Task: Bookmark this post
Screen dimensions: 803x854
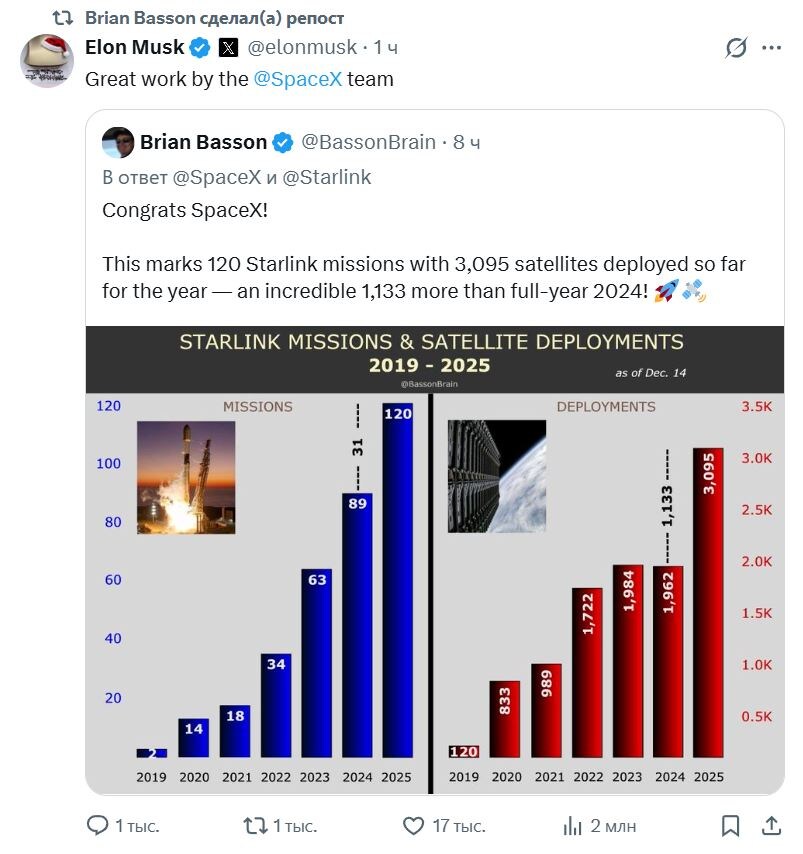Action: (x=731, y=826)
